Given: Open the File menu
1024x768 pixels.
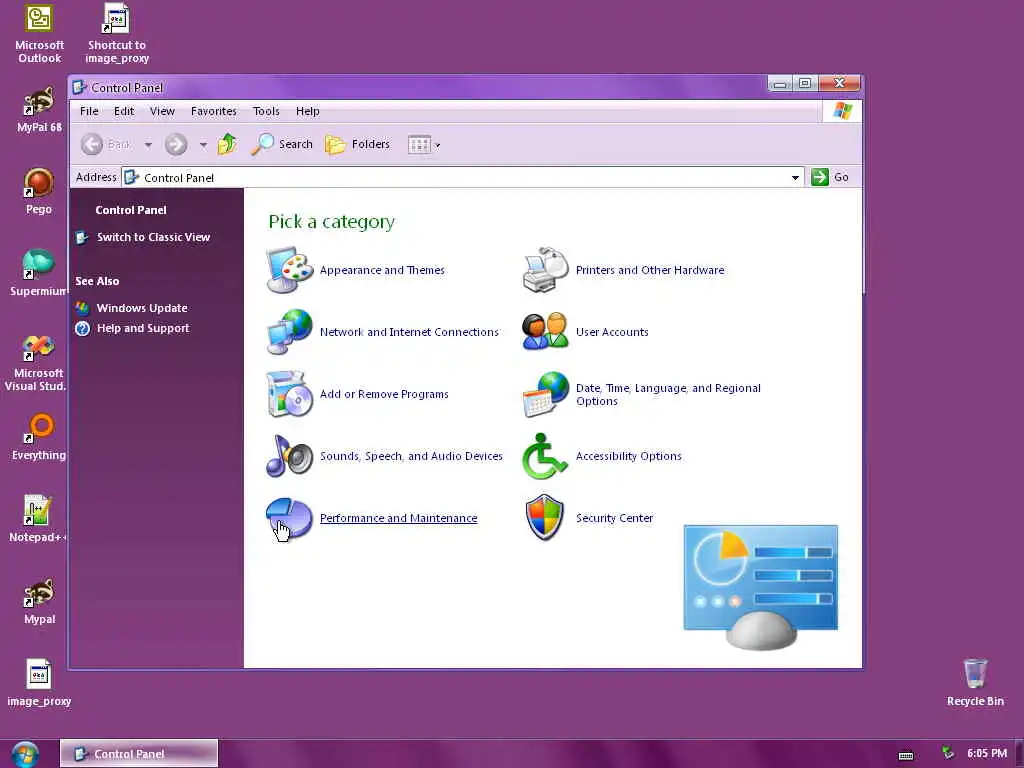Looking at the screenshot, I should pos(89,111).
